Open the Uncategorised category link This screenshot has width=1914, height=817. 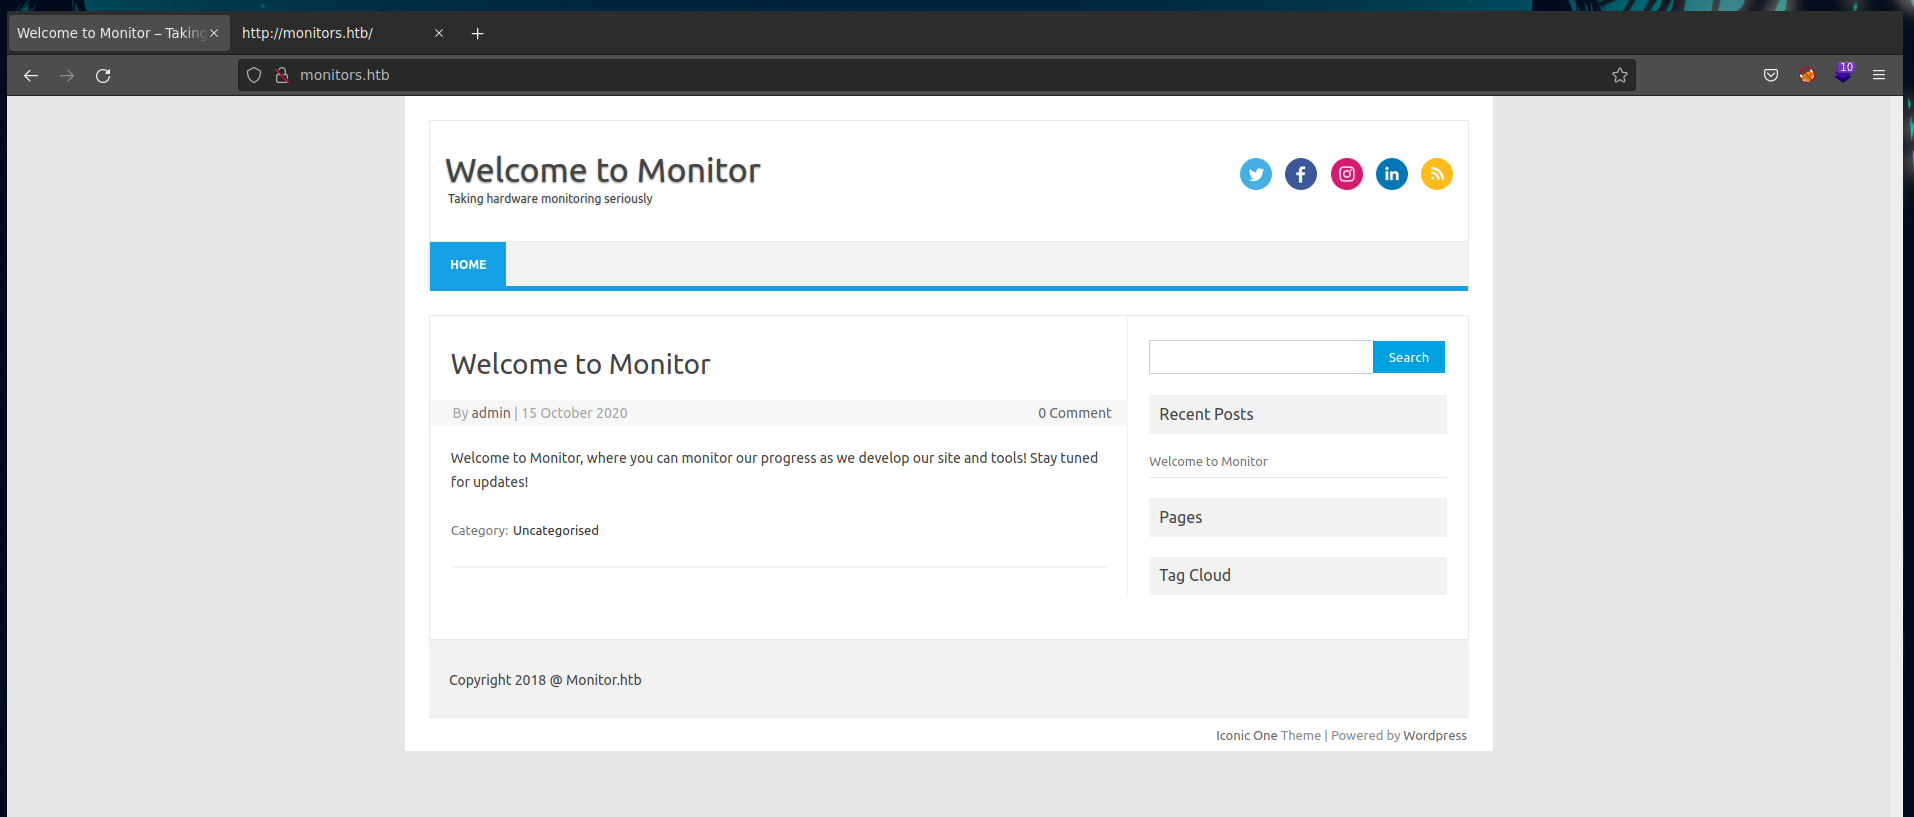click(555, 531)
